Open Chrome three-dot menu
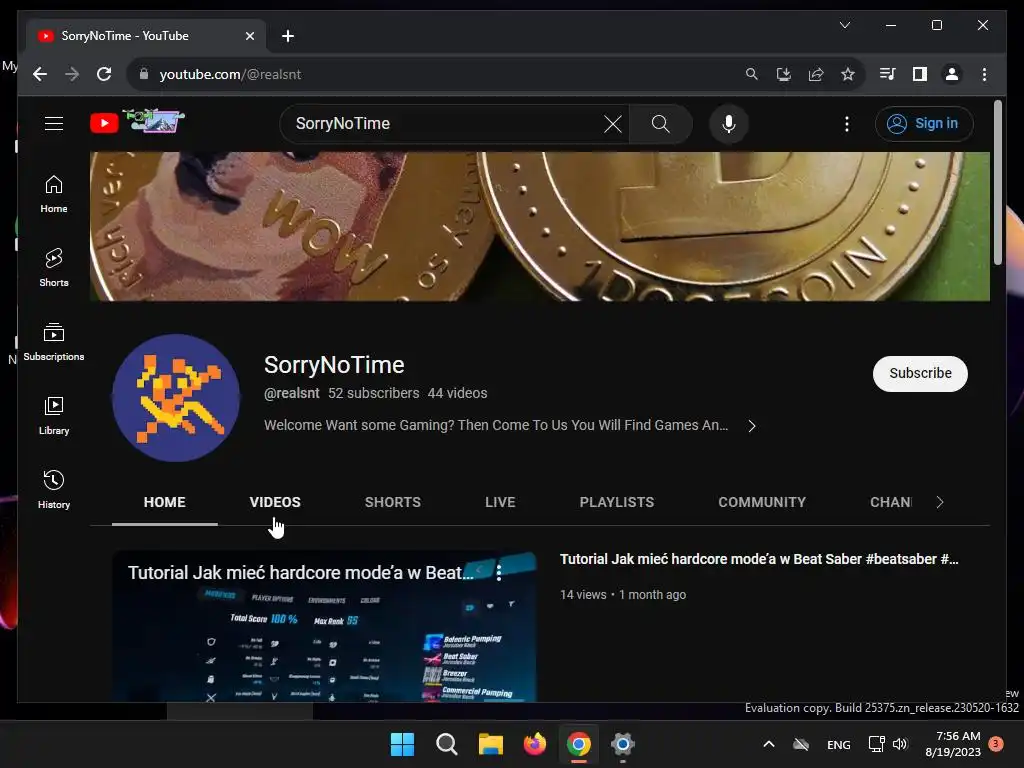This screenshot has height=768, width=1024. click(x=984, y=74)
